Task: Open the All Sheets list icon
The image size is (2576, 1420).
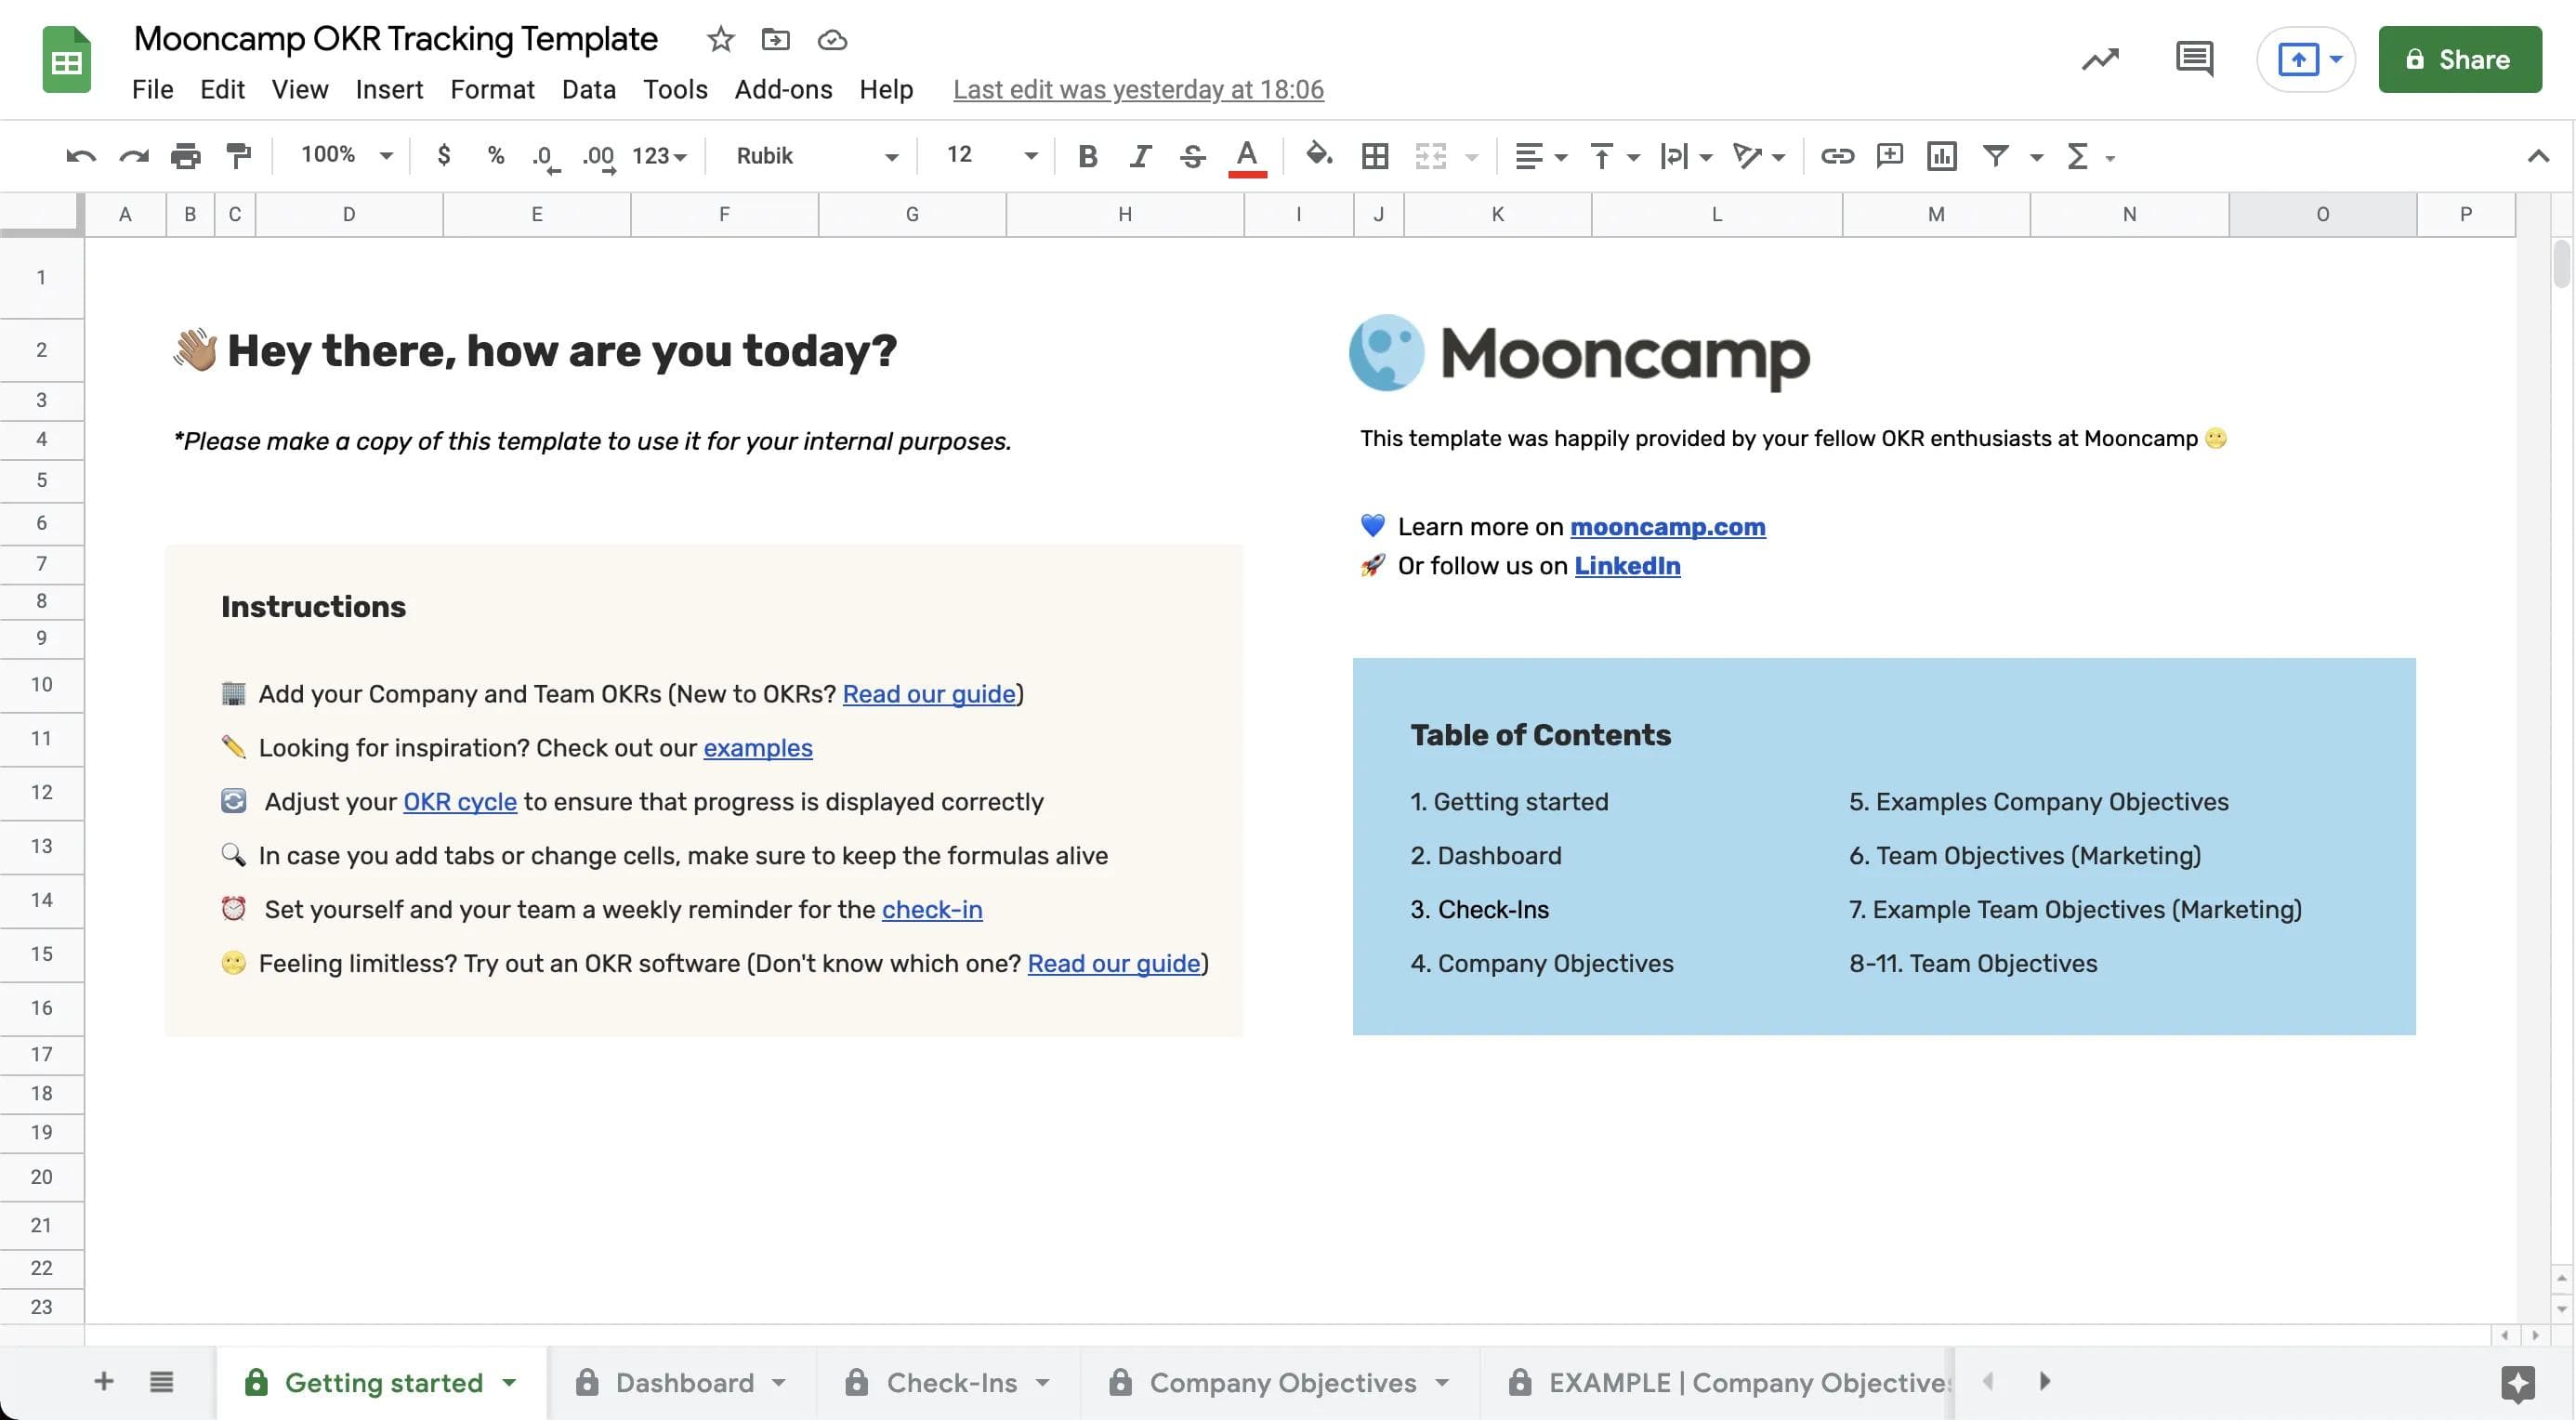Action: point(161,1381)
